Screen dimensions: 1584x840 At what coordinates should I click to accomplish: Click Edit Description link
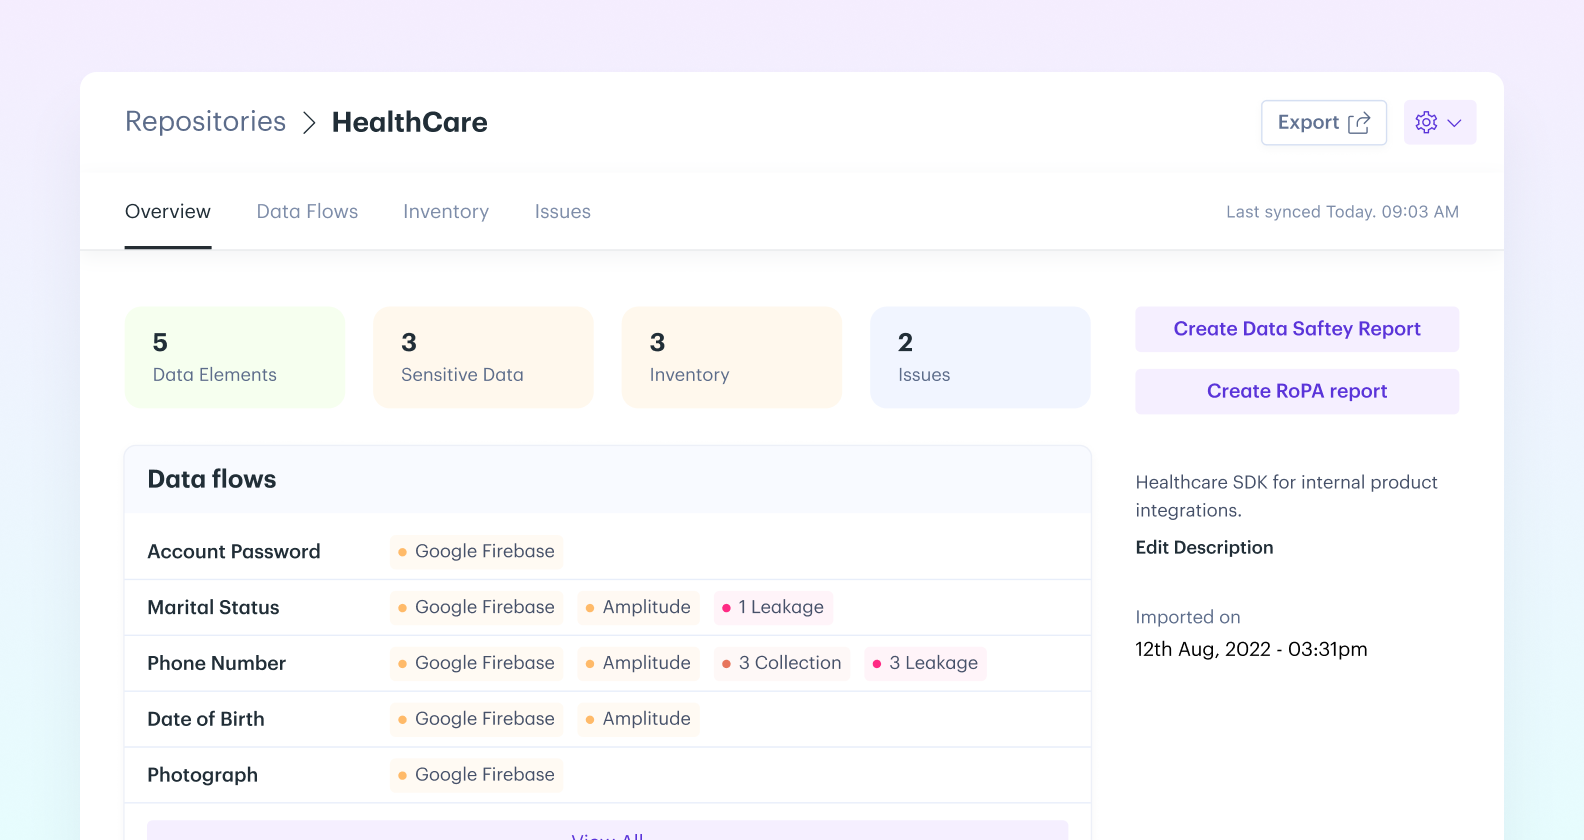tap(1204, 547)
